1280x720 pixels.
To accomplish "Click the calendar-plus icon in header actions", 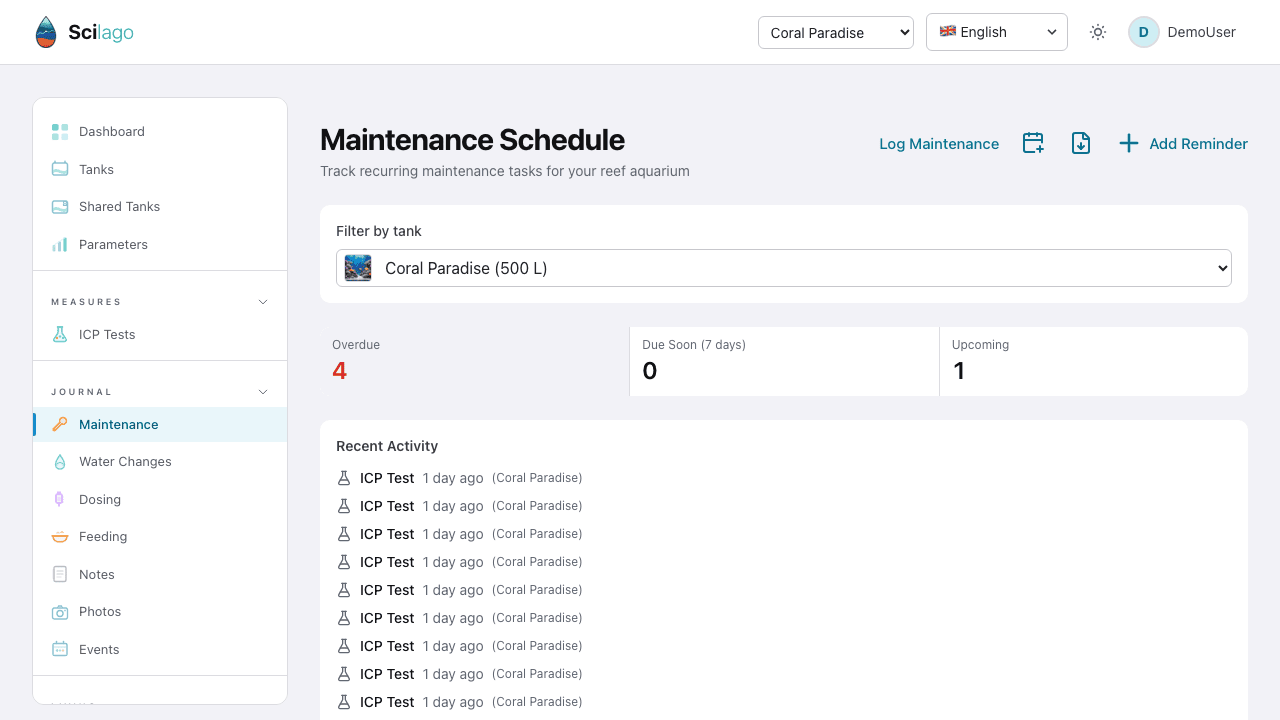I will [x=1033, y=143].
